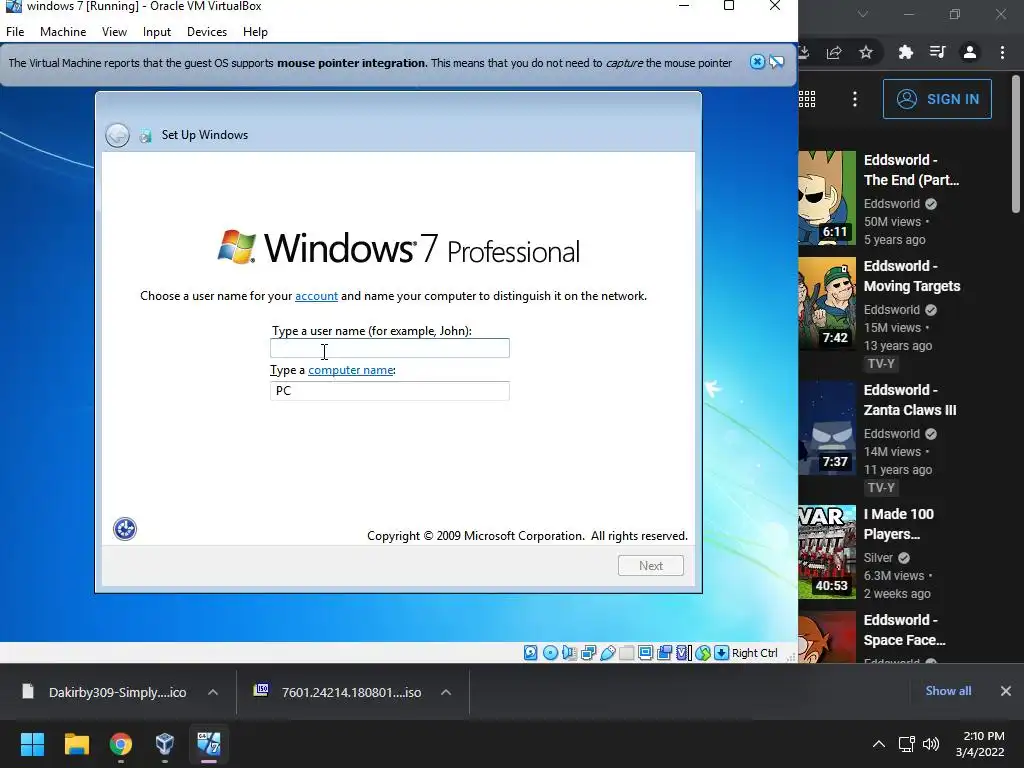The image size is (1024, 768).
Task: Dismiss the mouse integration notification
Action: (x=757, y=62)
